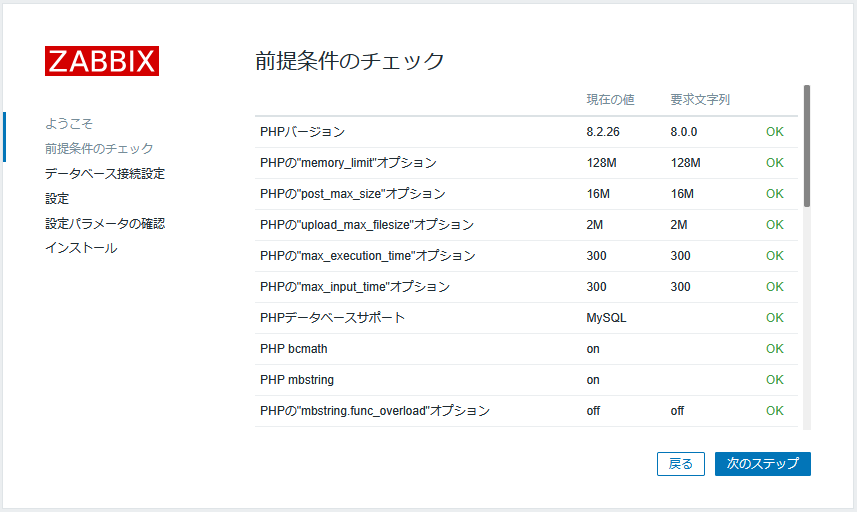The image size is (857, 512).
Task: Click the OK status for PHP bcmath
Action: [774, 349]
